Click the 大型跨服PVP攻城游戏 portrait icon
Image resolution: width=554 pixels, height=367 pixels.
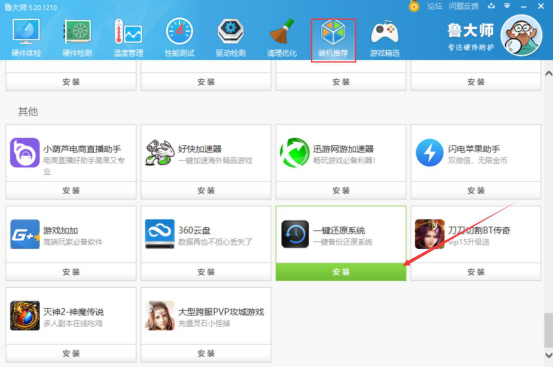click(160, 315)
